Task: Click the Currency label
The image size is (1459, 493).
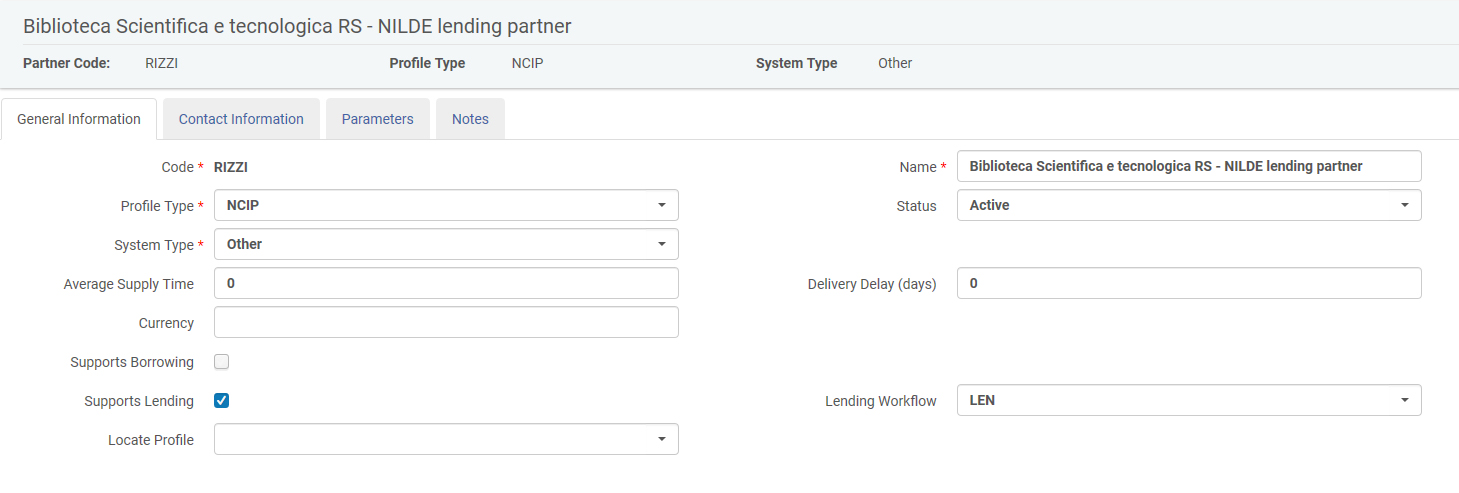Action: 166,323
